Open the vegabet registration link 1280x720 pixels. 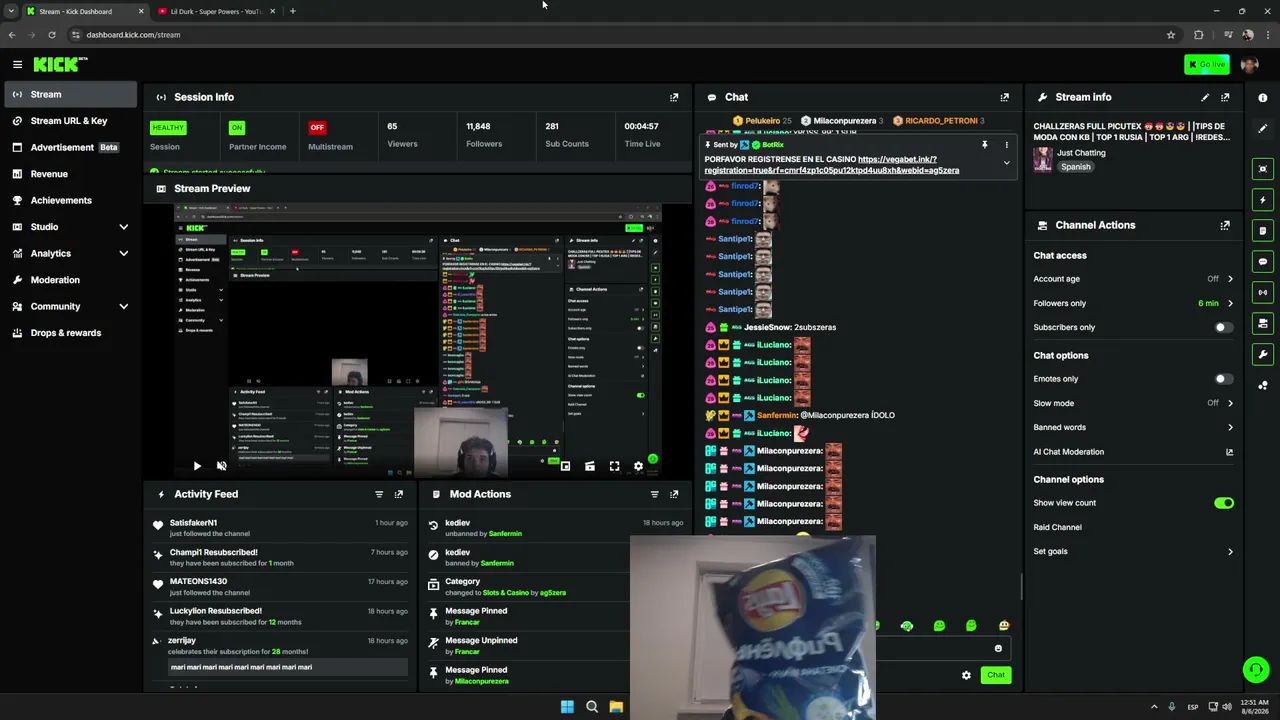pyautogui.click(x=832, y=165)
